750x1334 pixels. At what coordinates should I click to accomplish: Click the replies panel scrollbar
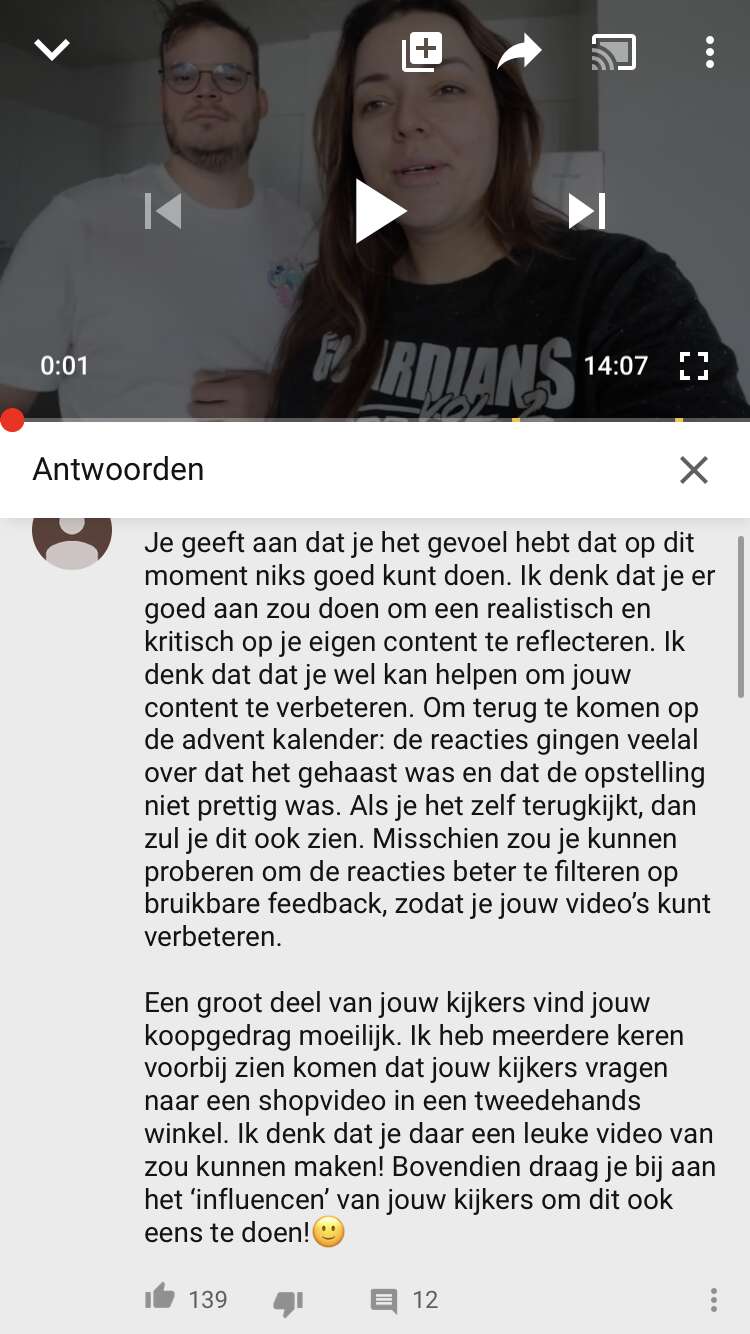pos(741,617)
